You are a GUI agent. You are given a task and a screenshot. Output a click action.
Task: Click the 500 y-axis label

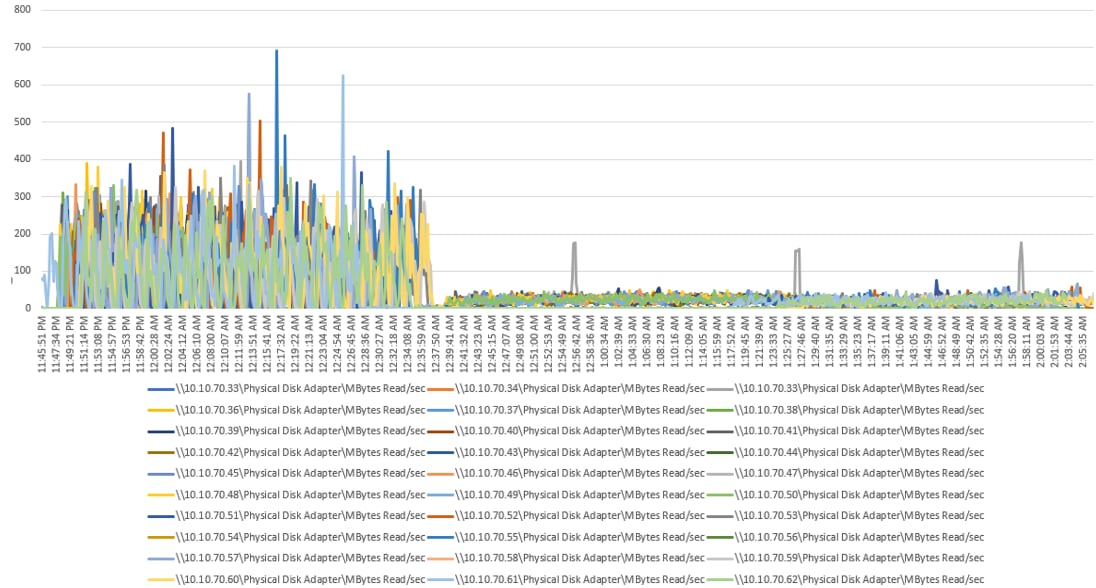23,122
